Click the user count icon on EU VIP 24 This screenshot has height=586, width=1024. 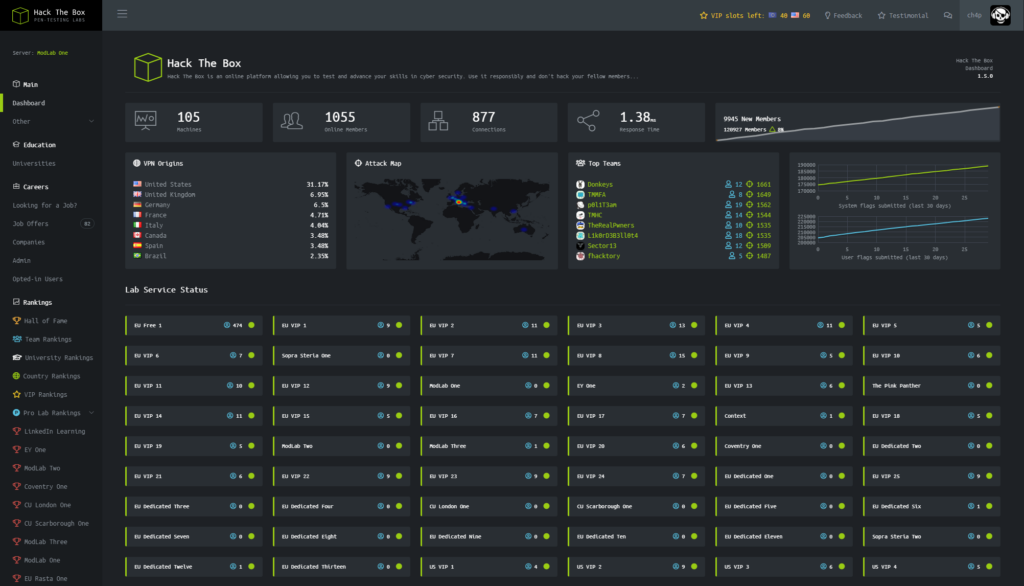pyautogui.click(x=675, y=476)
